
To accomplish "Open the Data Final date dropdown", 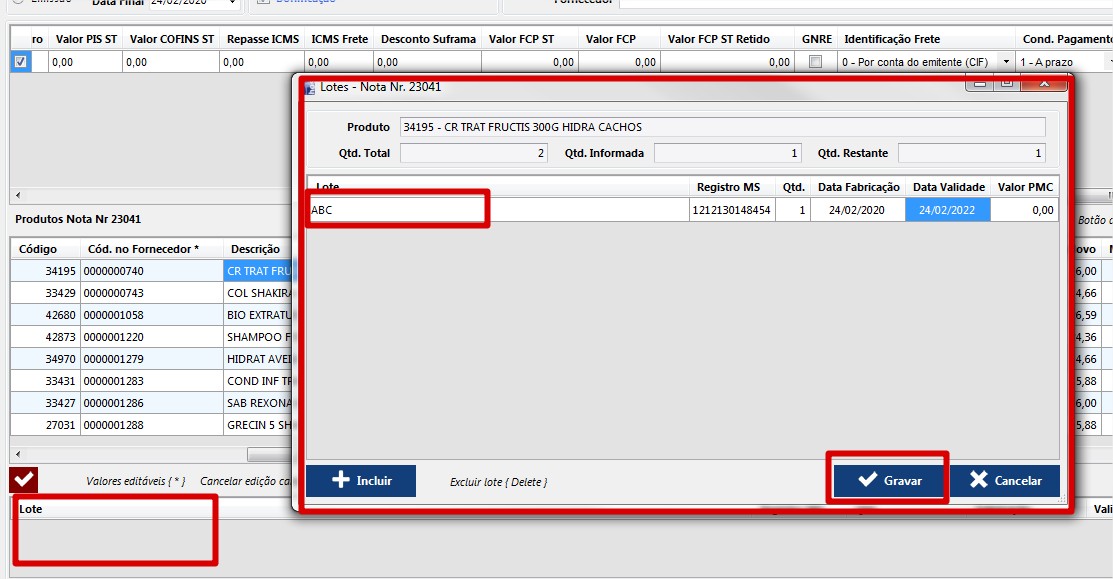I will coord(232,3).
